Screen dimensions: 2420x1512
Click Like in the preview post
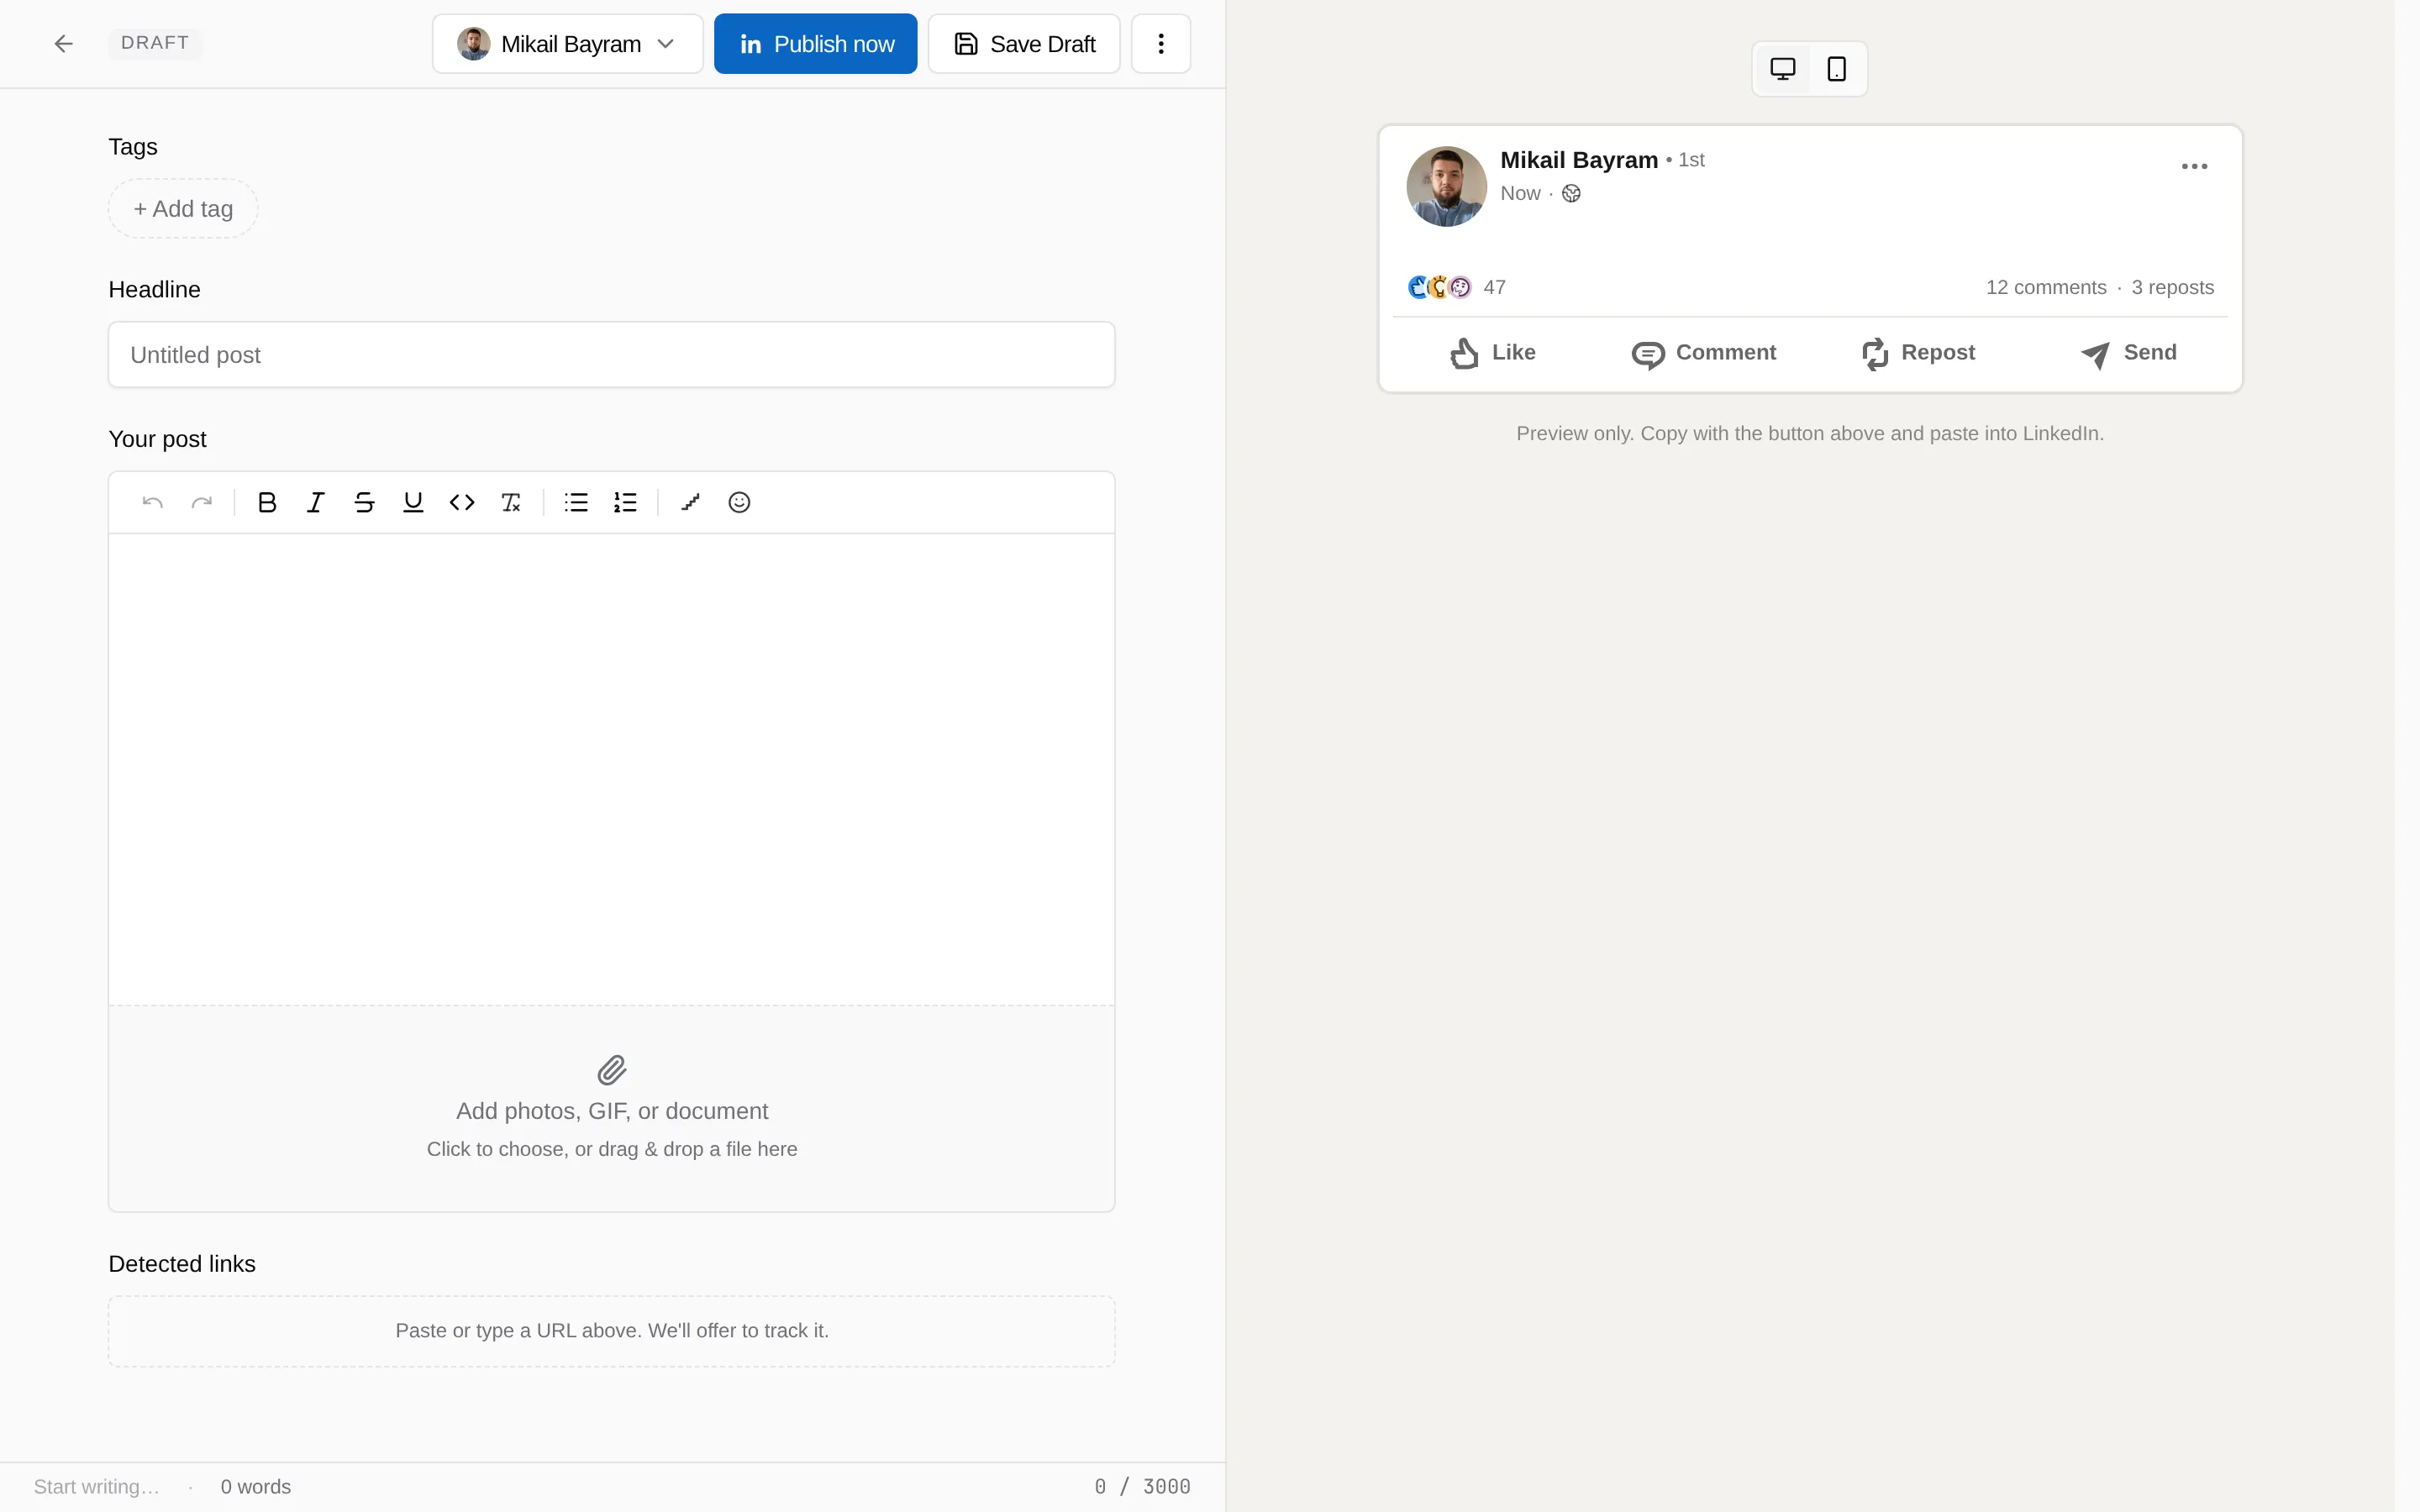(1493, 353)
